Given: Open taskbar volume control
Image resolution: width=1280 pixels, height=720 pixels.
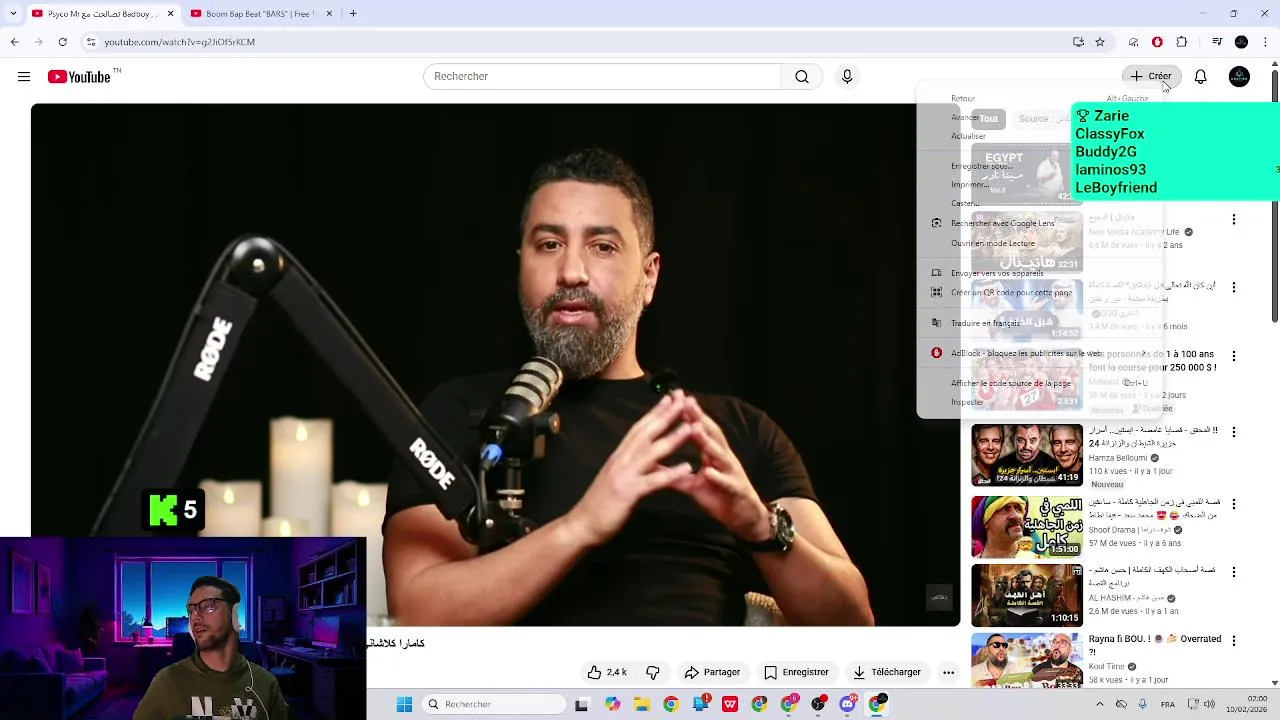Looking at the screenshot, I should pyautogui.click(x=1209, y=704).
